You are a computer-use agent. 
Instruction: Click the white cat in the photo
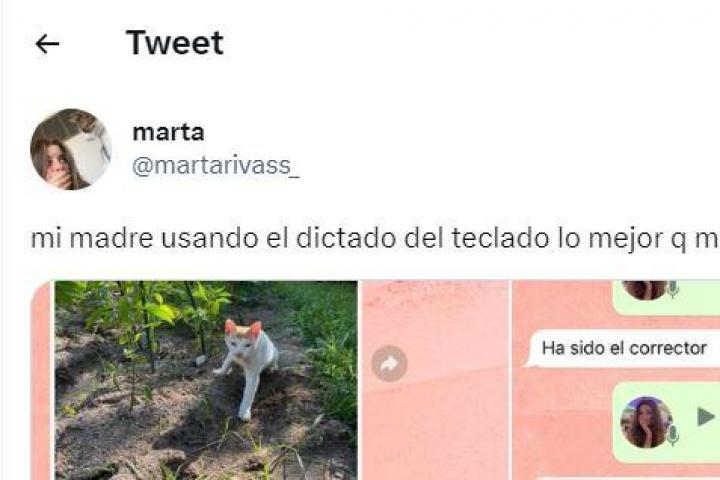tap(248, 367)
